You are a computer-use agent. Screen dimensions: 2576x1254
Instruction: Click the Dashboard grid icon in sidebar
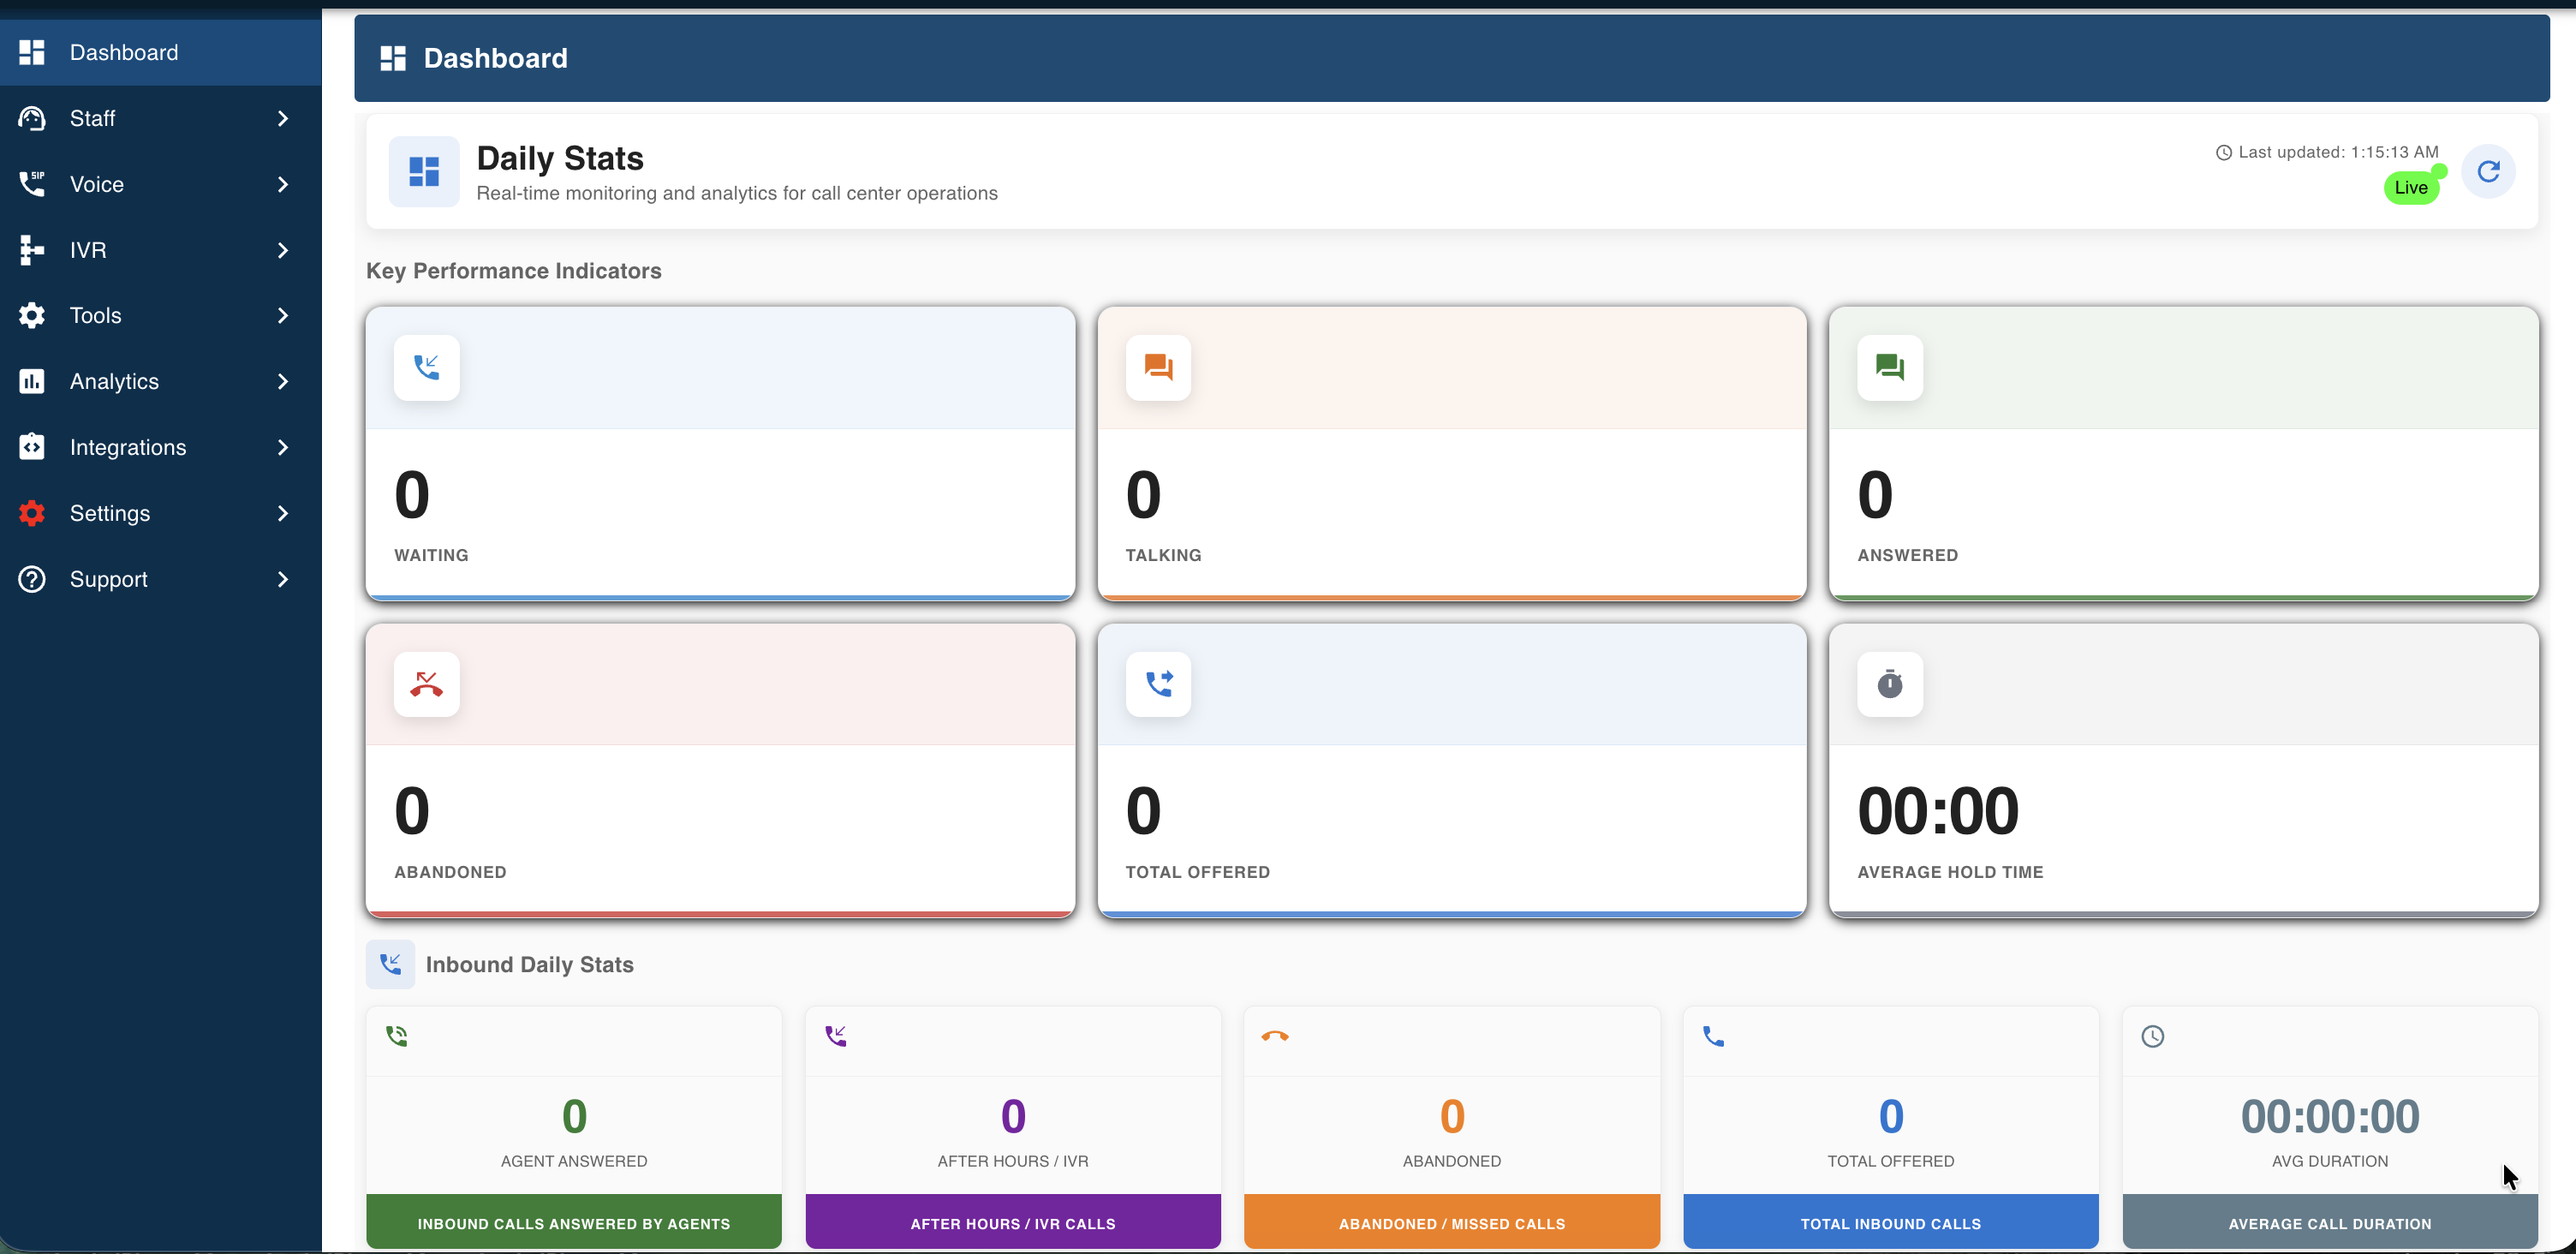pyautogui.click(x=32, y=52)
